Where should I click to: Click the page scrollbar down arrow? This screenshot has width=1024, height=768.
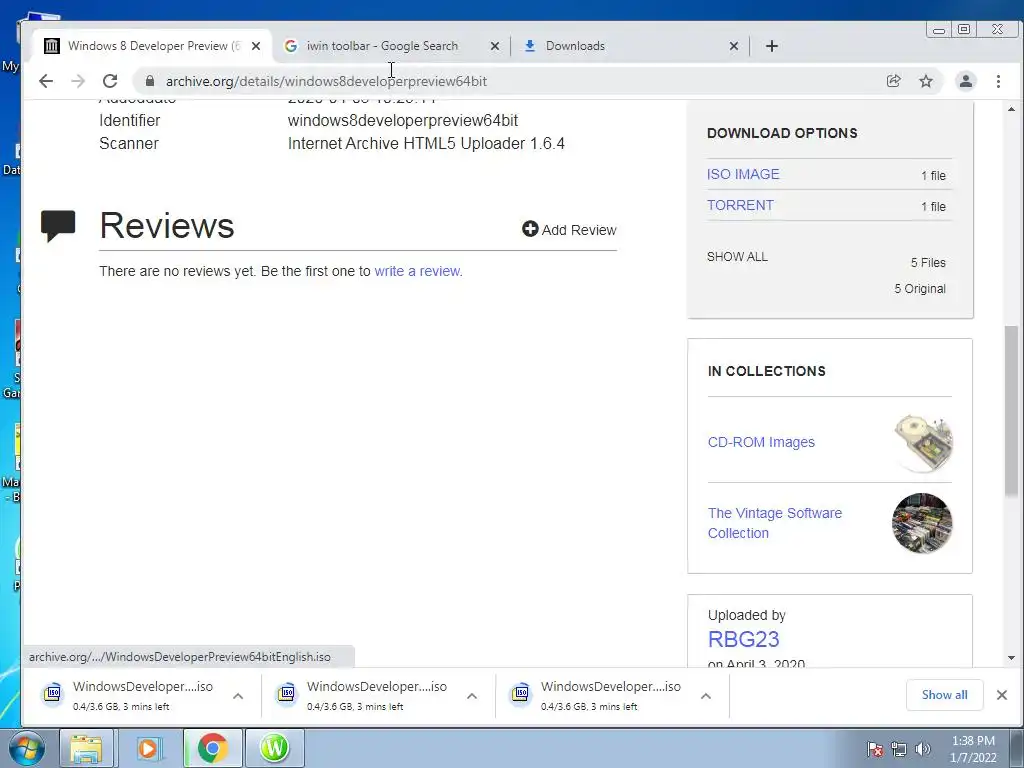(1011, 658)
